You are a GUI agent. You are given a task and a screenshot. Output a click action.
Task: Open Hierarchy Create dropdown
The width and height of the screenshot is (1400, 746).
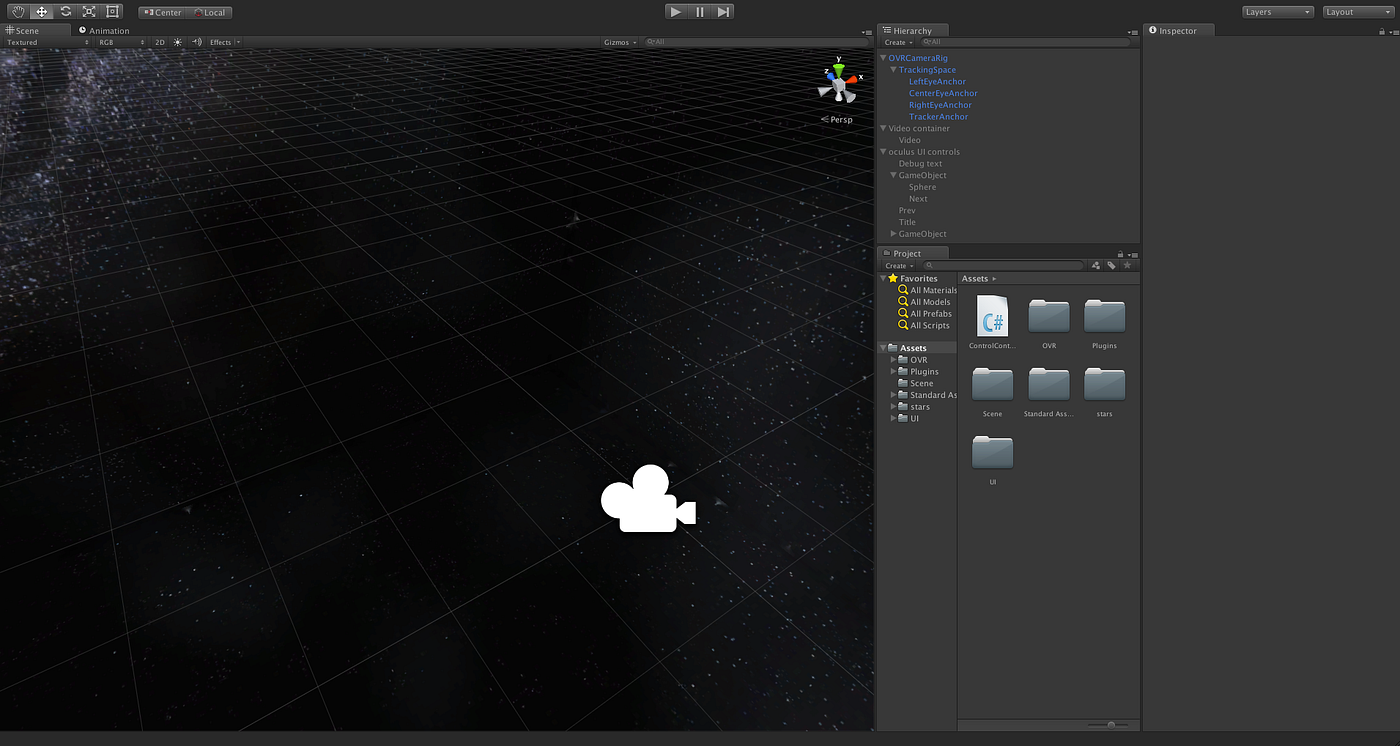point(897,42)
